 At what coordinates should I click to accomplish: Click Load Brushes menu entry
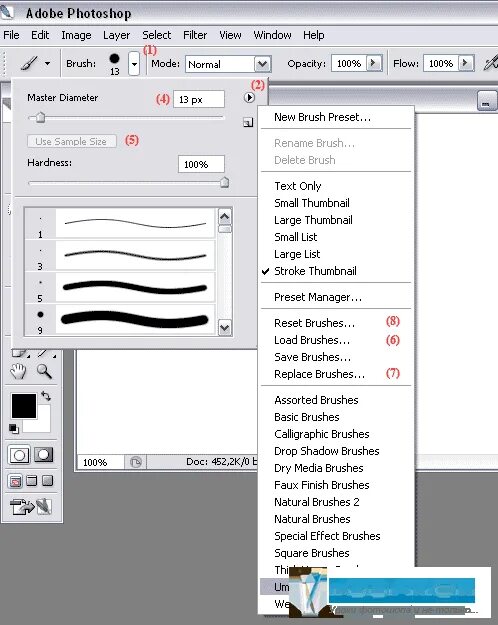(x=336, y=340)
